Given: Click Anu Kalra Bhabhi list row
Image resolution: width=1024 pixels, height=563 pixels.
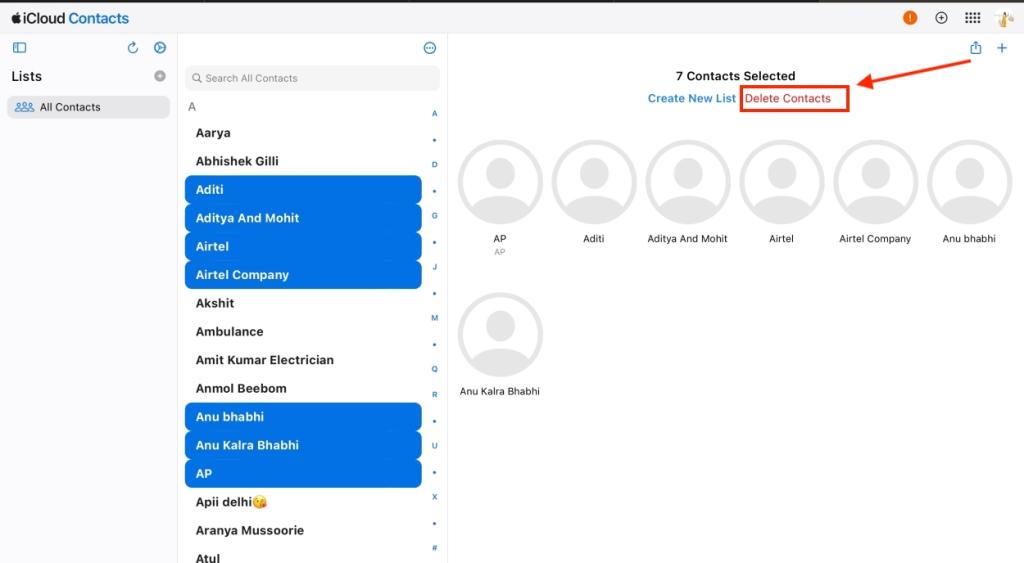Looking at the screenshot, I should click(303, 445).
